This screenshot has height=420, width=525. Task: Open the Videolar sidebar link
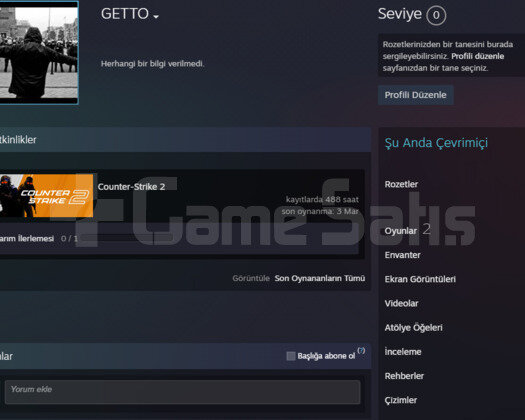click(x=401, y=303)
